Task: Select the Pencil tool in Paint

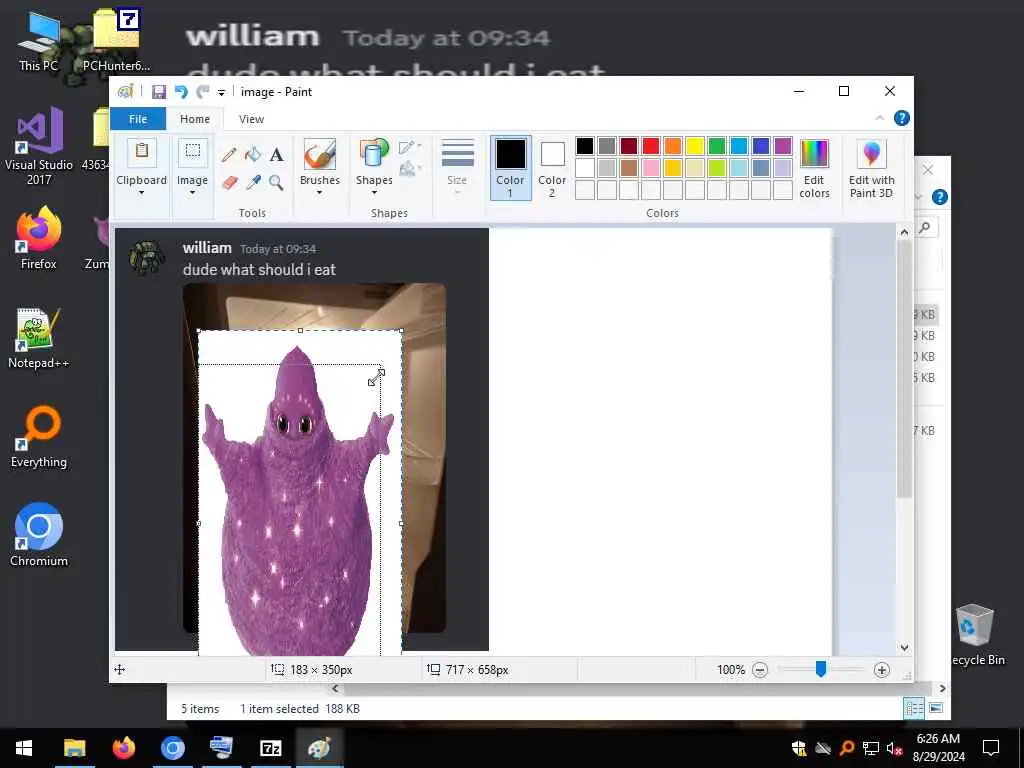Action: point(229,155)
